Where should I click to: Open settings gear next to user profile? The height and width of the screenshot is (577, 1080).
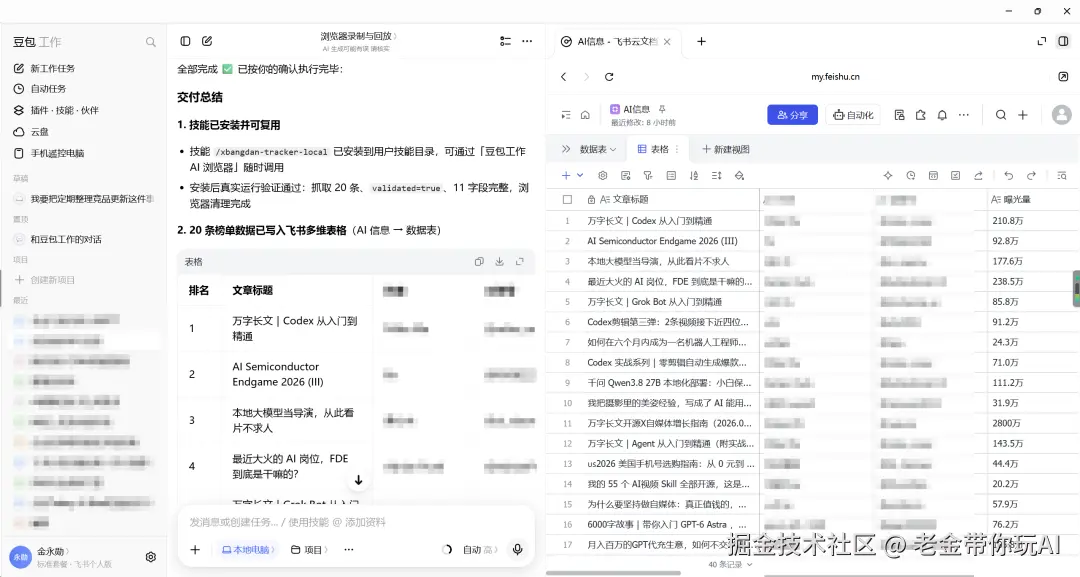pos(151,557)
